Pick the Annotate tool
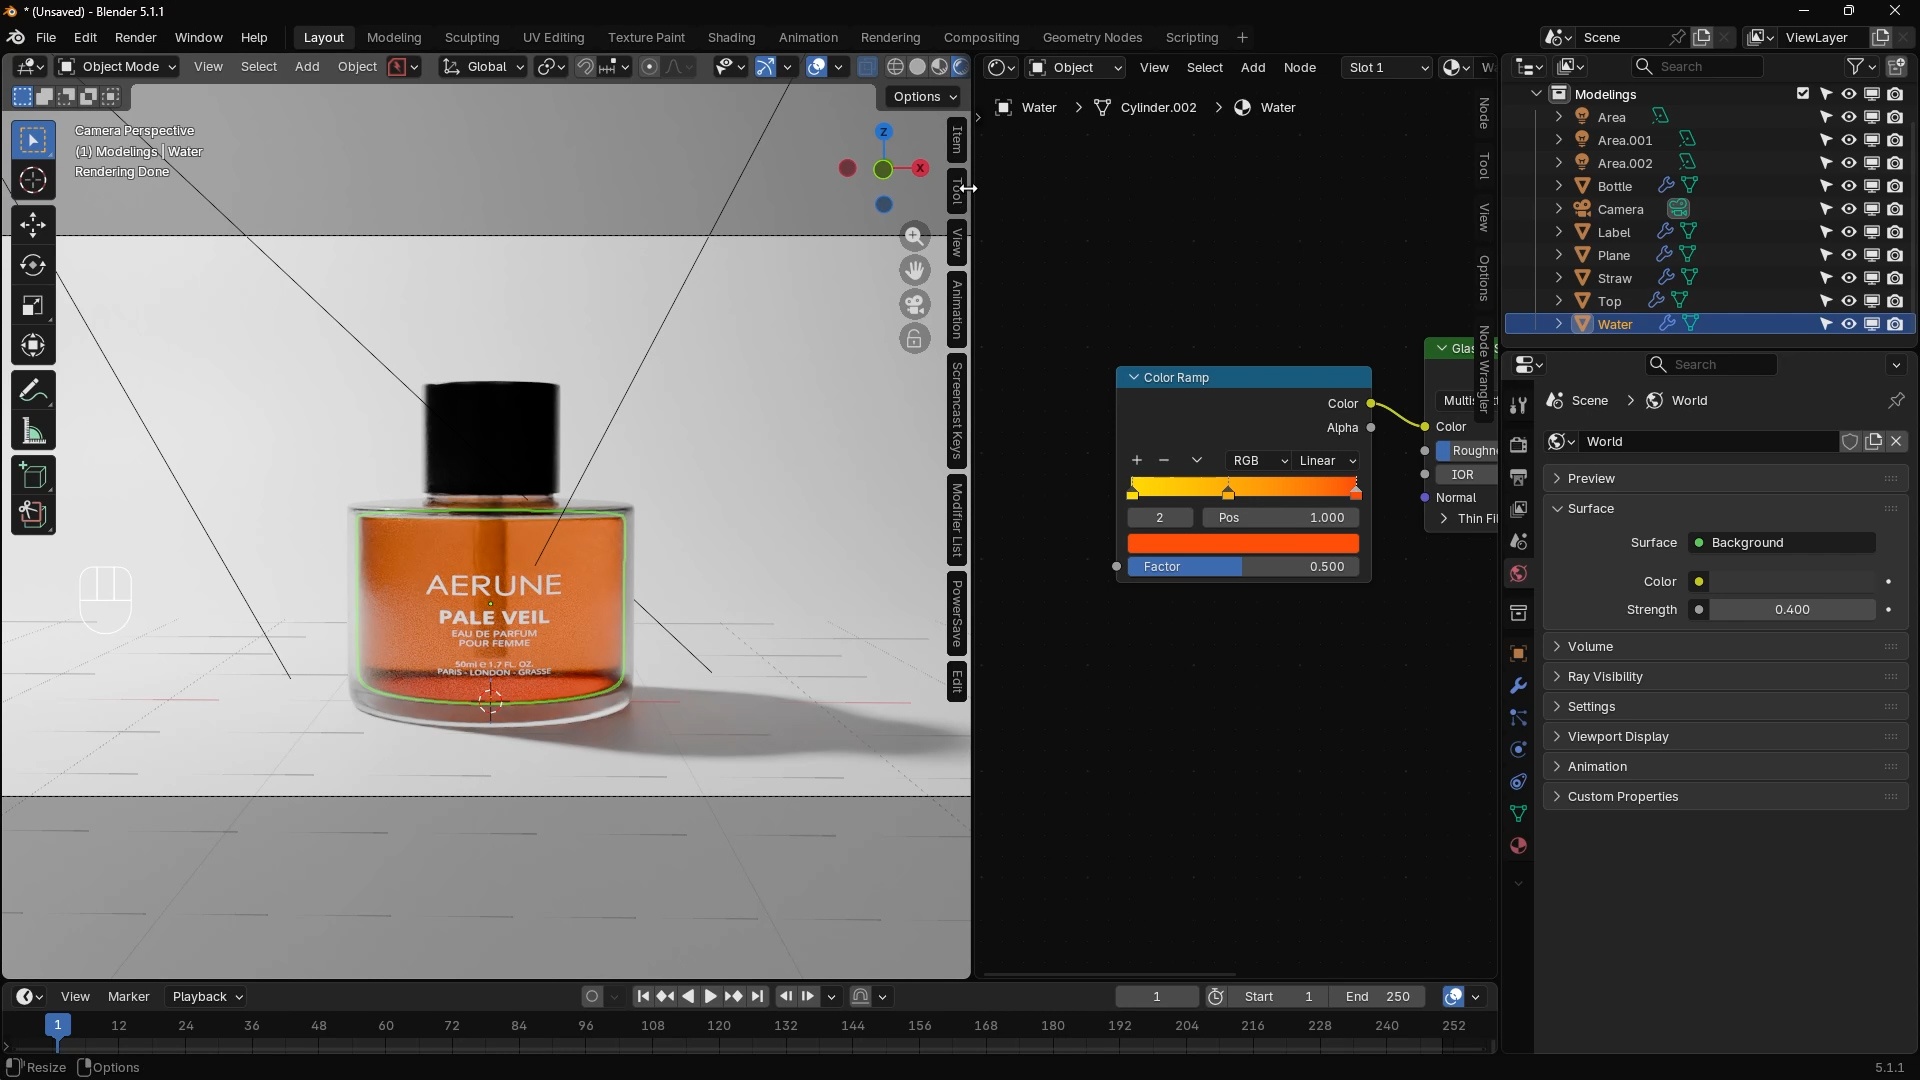1920x1080 pixels. (33, 391)
